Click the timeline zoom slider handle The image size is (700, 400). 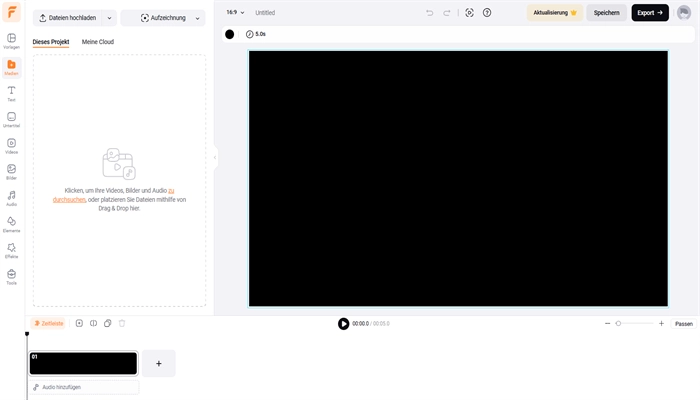click(x=618, y=323)
